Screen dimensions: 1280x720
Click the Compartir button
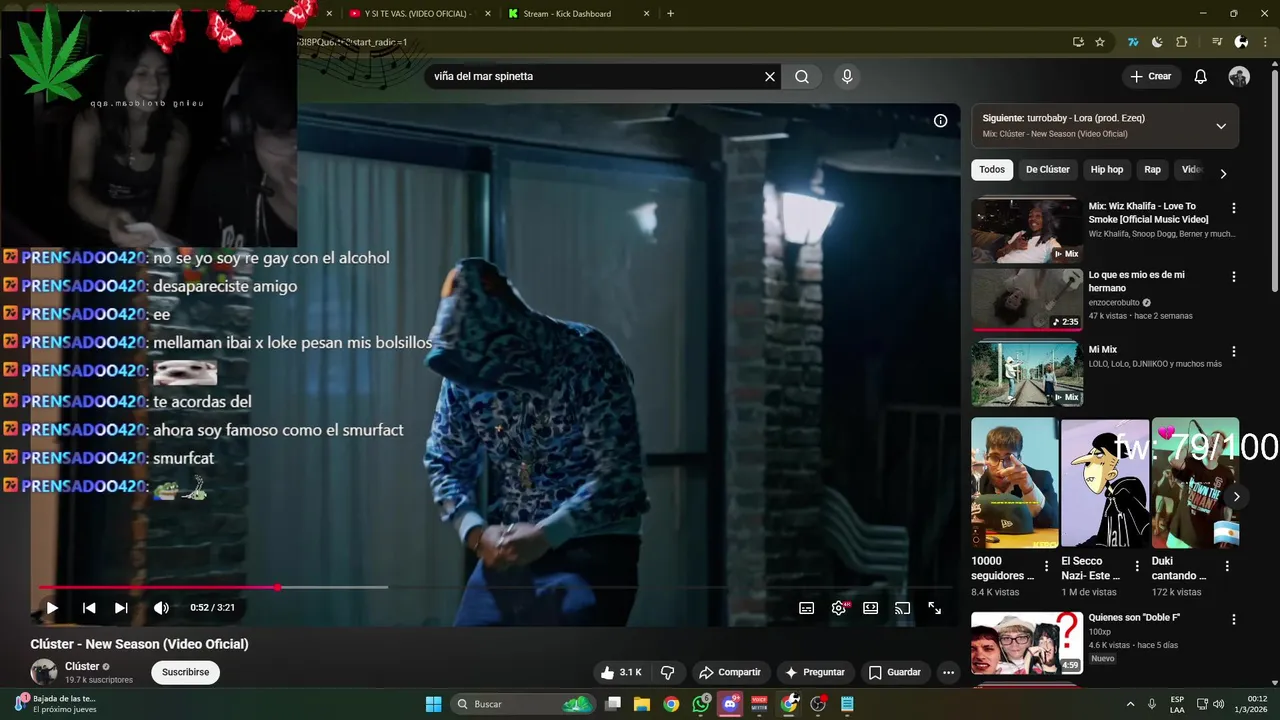(x=730, y=672)
